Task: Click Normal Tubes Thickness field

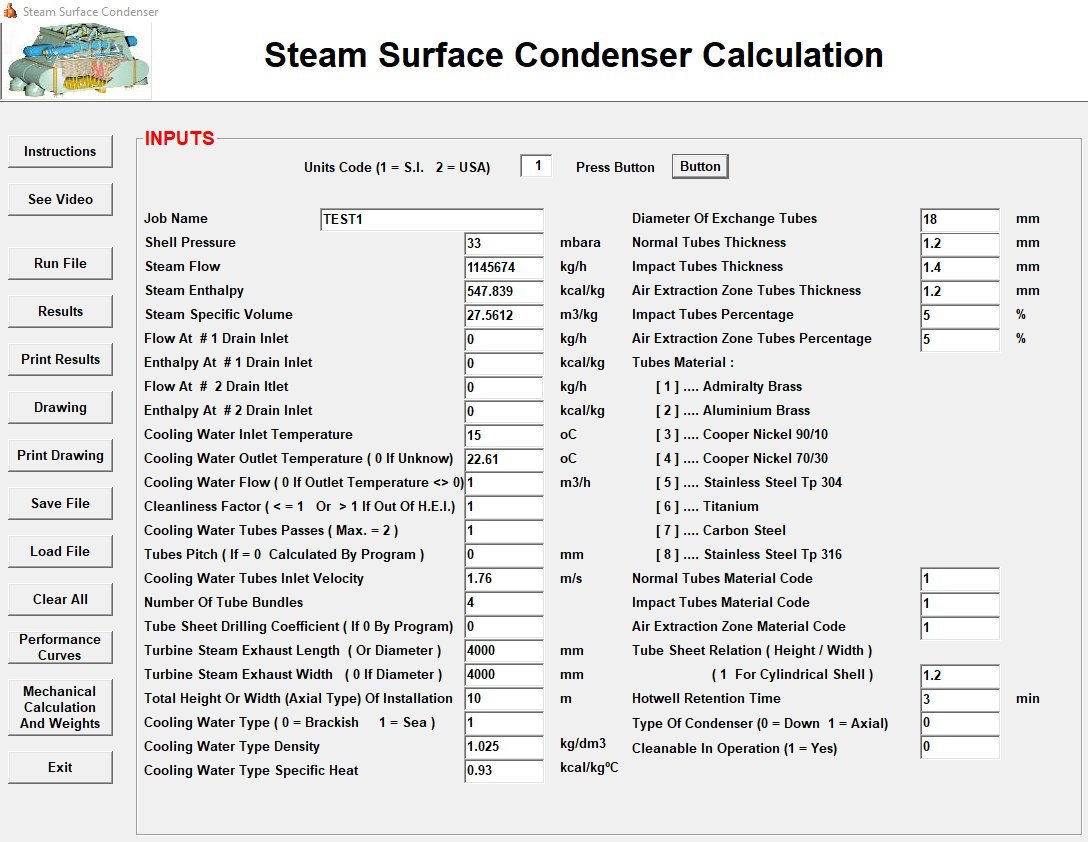Action: pyautogui.click(x=960, y=243)
